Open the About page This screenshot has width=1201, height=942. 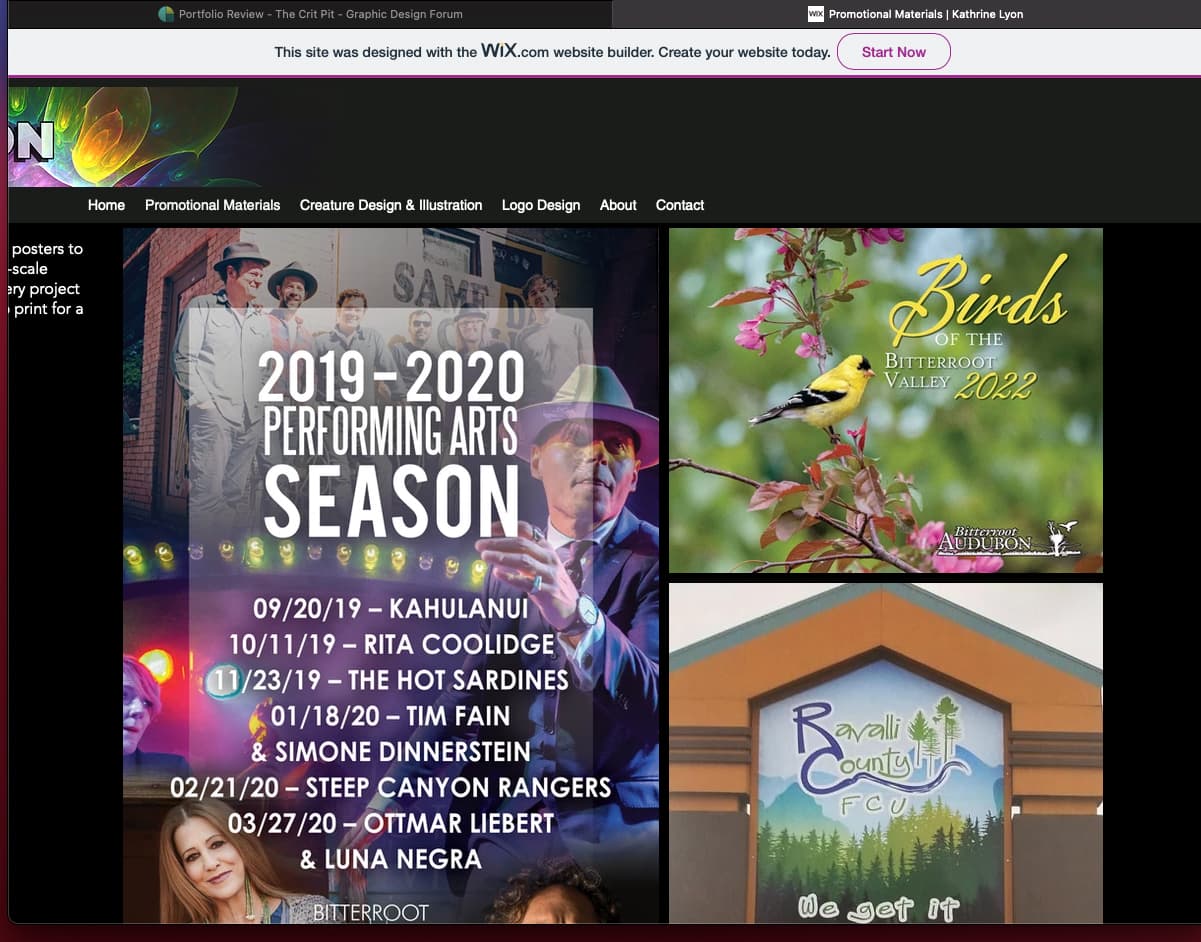pos(618,205)
